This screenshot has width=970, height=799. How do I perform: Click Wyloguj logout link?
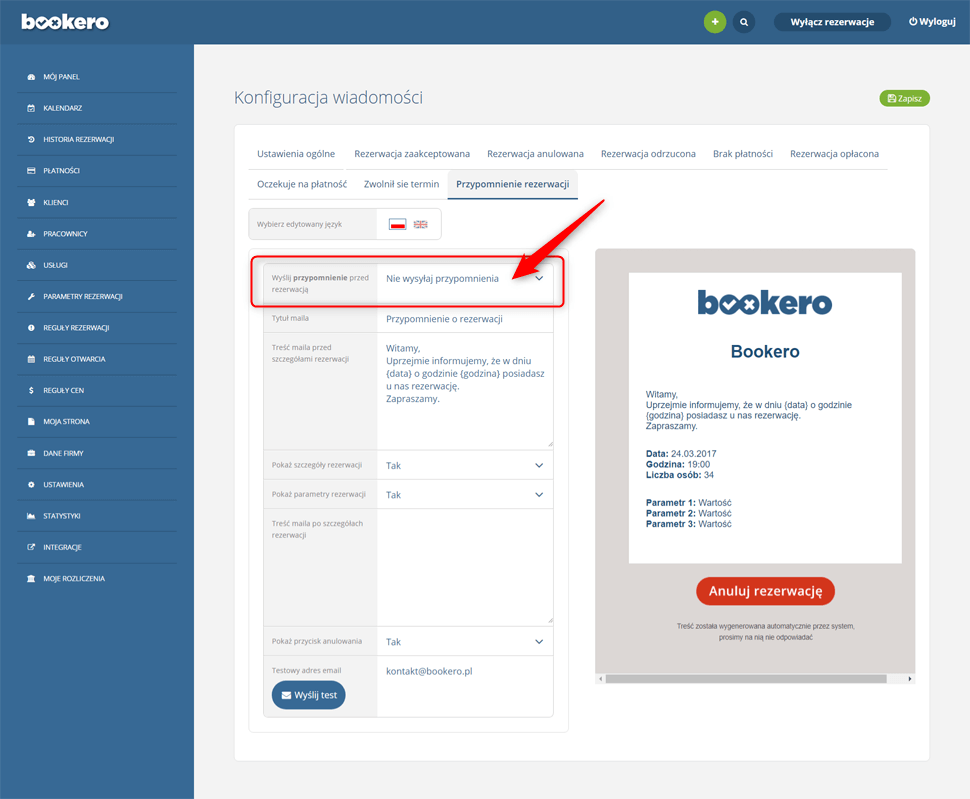[x=932, y=22]
